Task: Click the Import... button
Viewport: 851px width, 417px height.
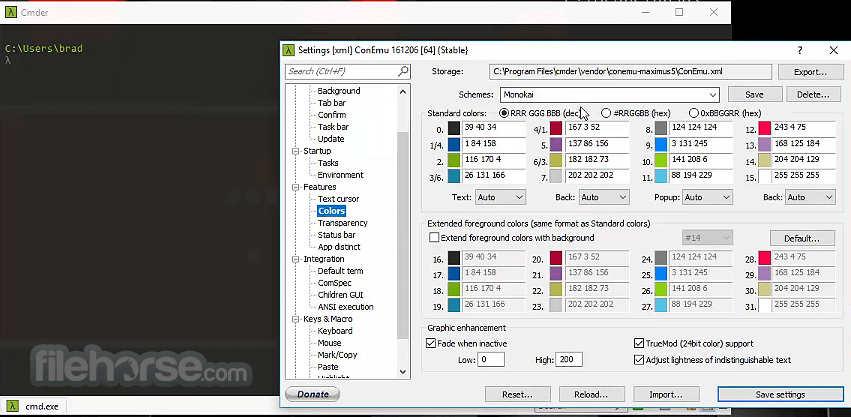Action: [x=666, y=395]
